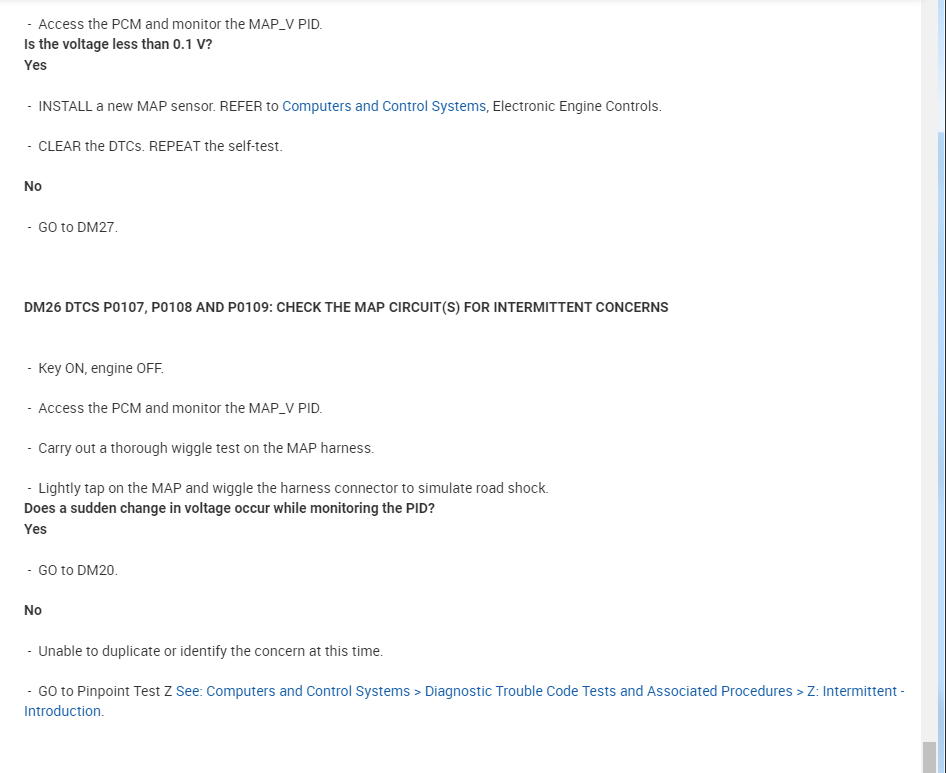This screenshot has width=946, height=773.
Task: Click the 'Carry out a thorough wiggle test' step
Action: tap(206, 448)
